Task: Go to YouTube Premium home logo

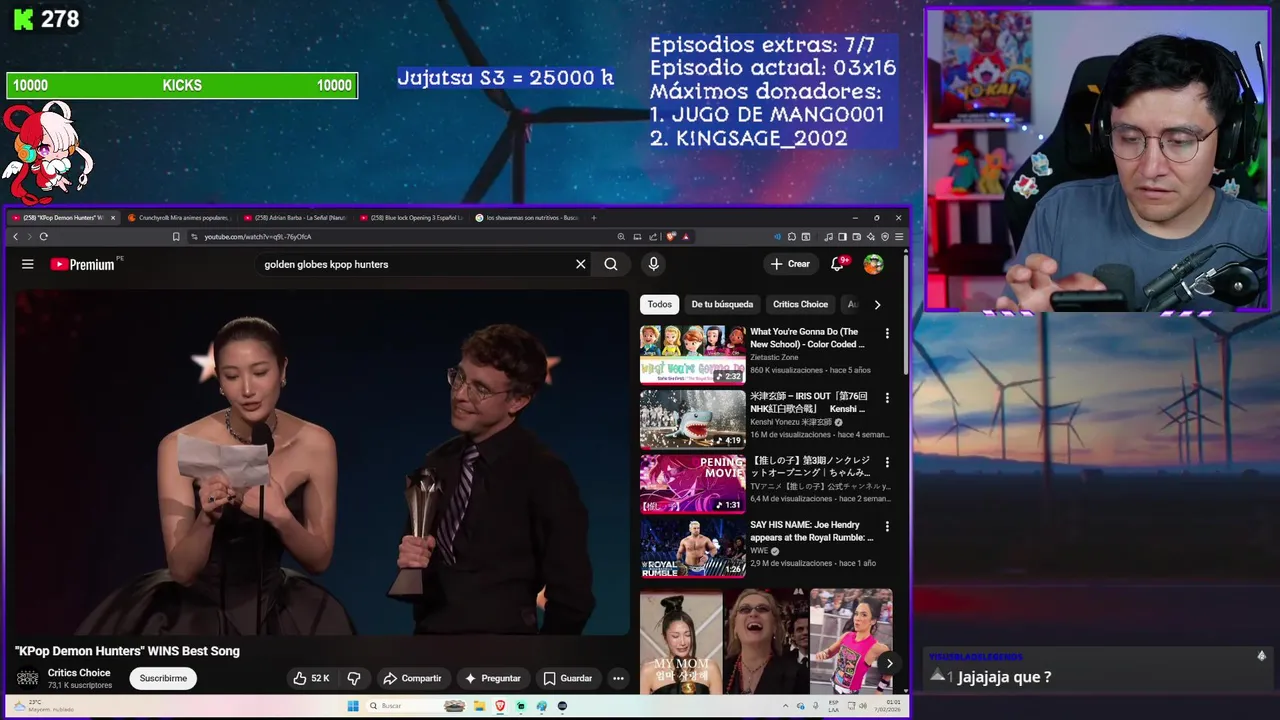Action: (82, 264)
